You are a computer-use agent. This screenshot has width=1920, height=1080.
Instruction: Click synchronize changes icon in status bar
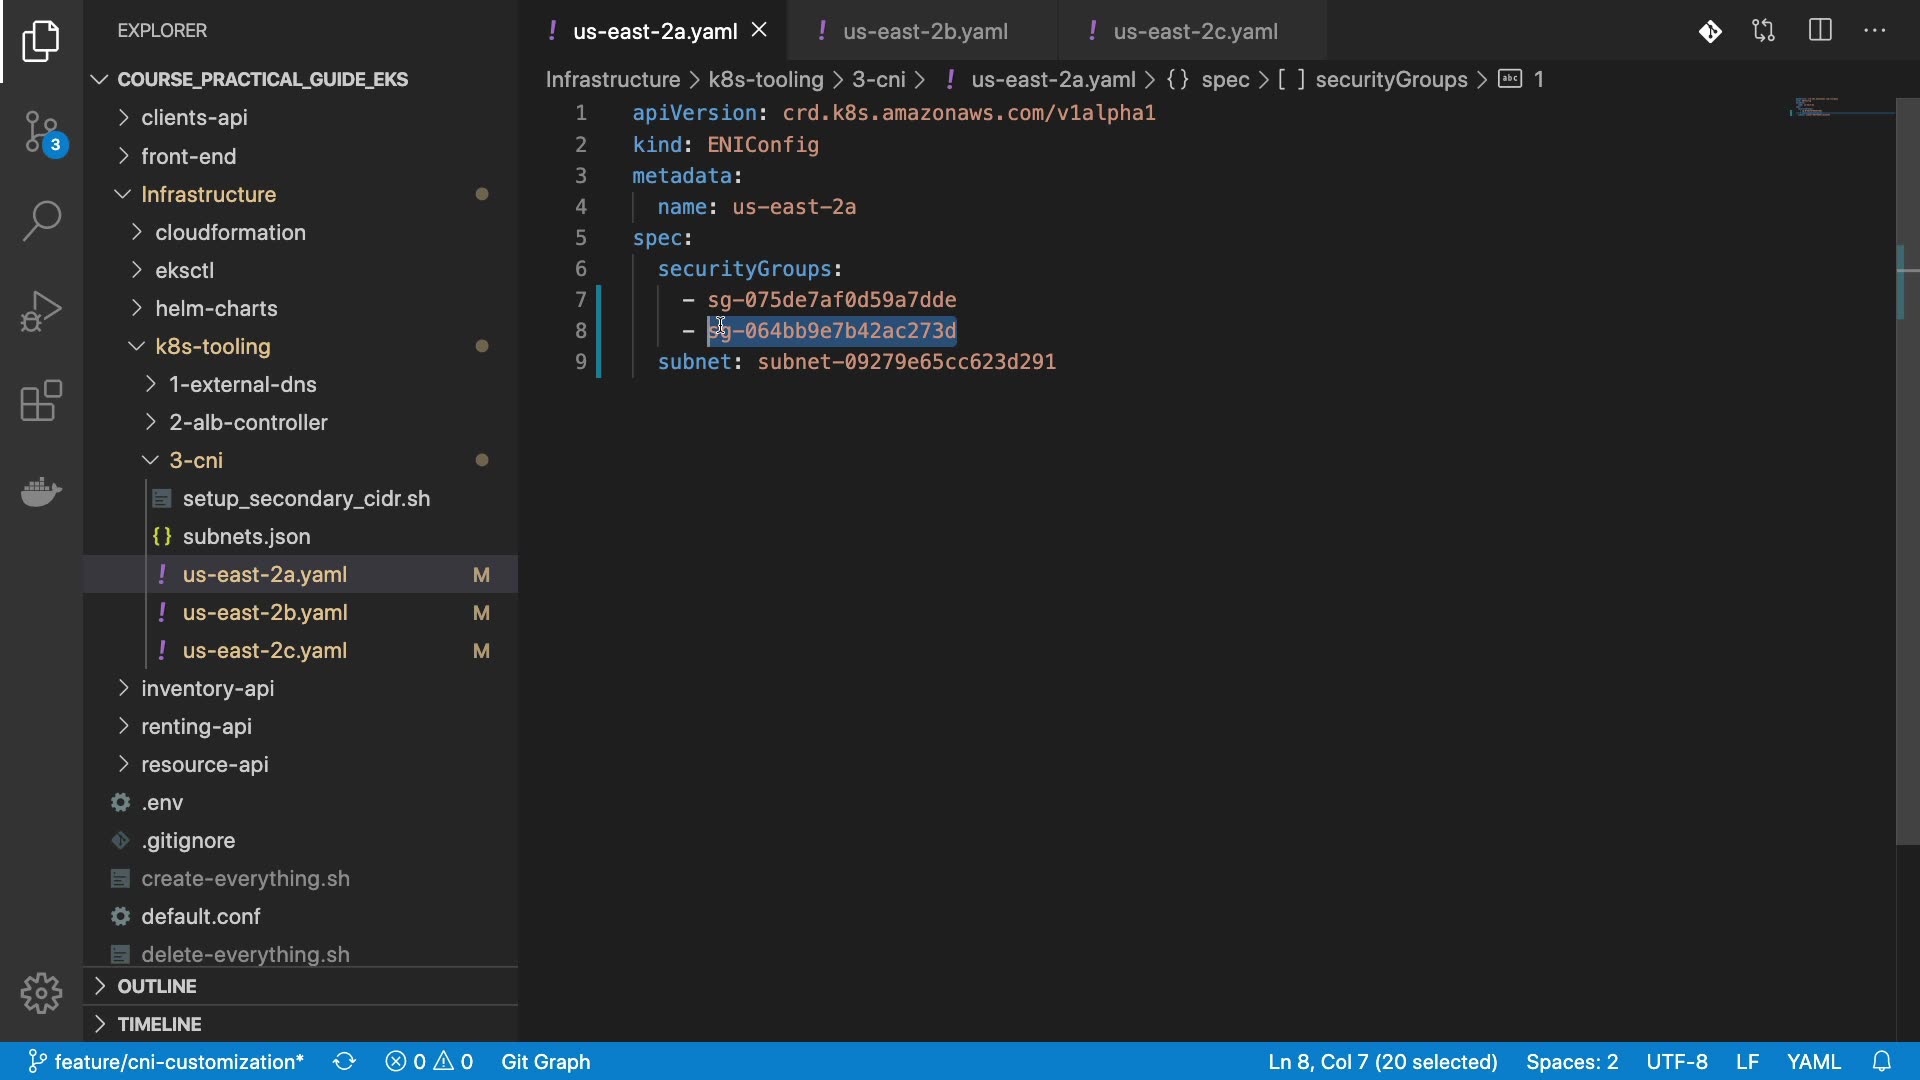344,1061
